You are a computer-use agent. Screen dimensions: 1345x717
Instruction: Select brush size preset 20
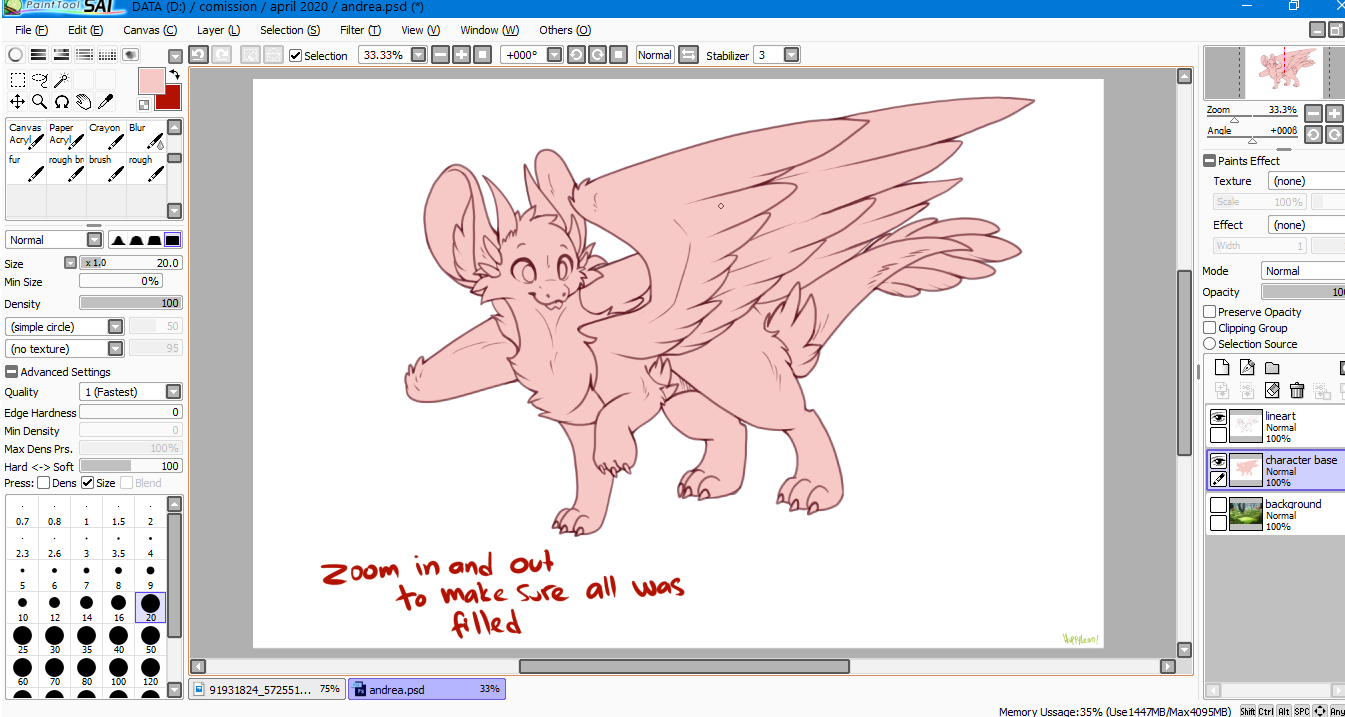[x=150, y=607]
